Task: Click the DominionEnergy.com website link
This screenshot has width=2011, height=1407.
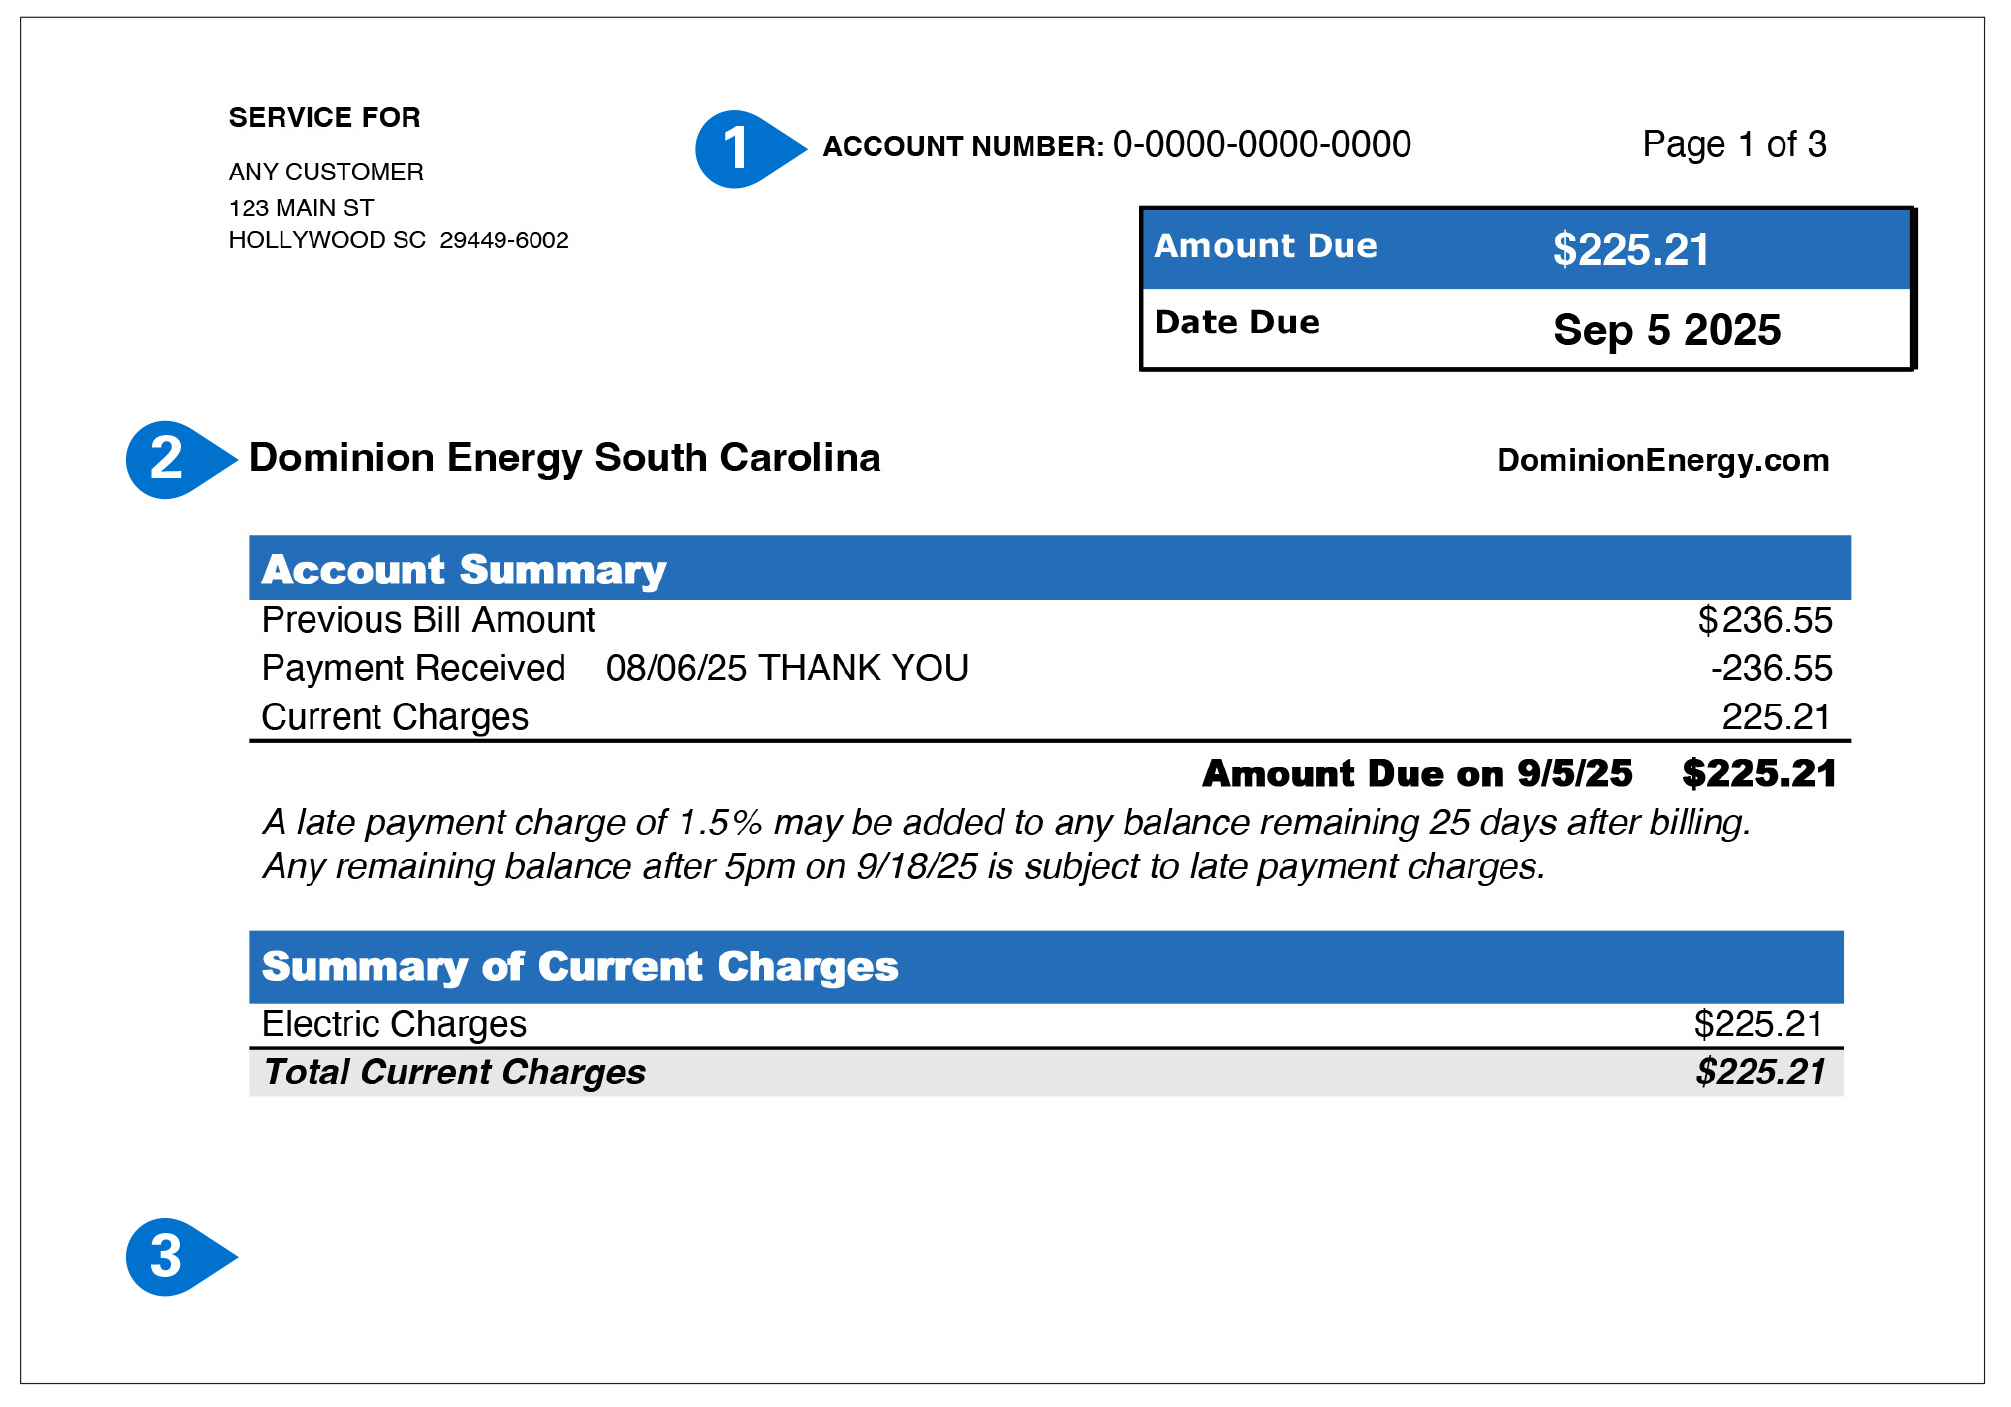Action: (x=1663, y=460)
